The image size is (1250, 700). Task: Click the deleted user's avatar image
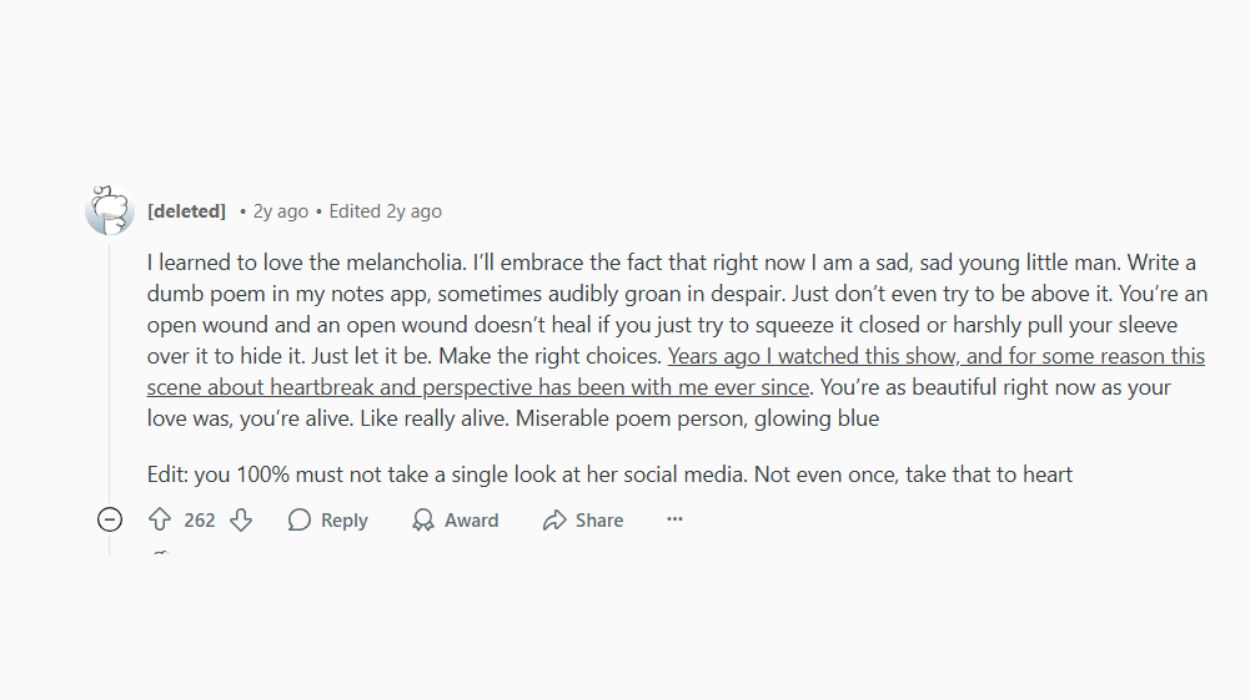pos(110,211)
